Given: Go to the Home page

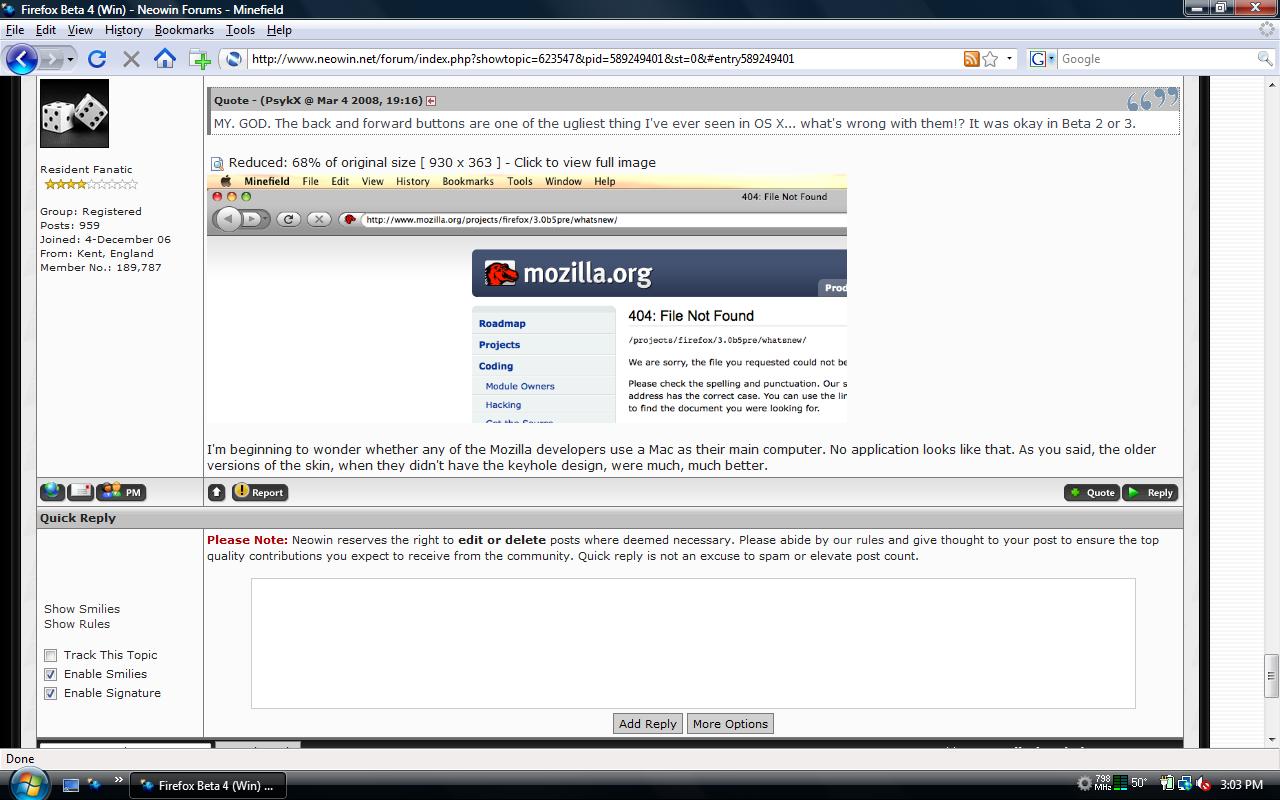Looking at the screenshot, I should 165,59.
